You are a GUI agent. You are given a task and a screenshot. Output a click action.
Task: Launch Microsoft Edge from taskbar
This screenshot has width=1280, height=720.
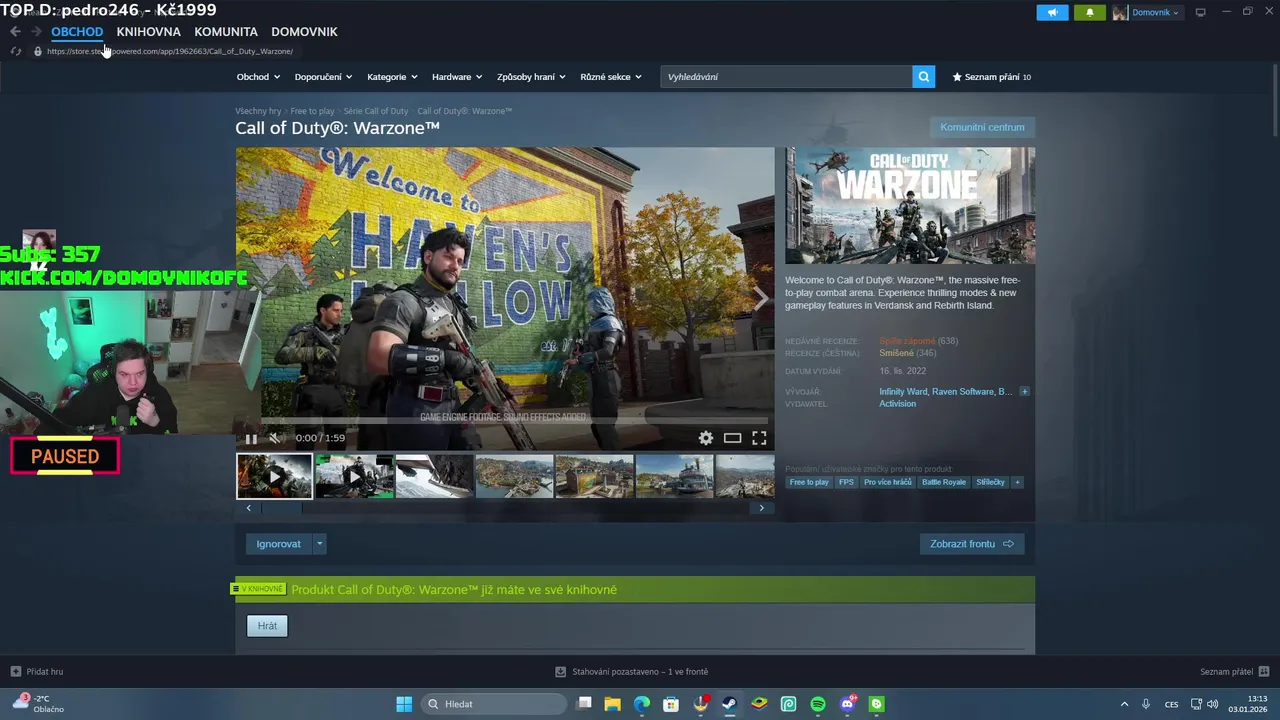(x=642, y=704)
